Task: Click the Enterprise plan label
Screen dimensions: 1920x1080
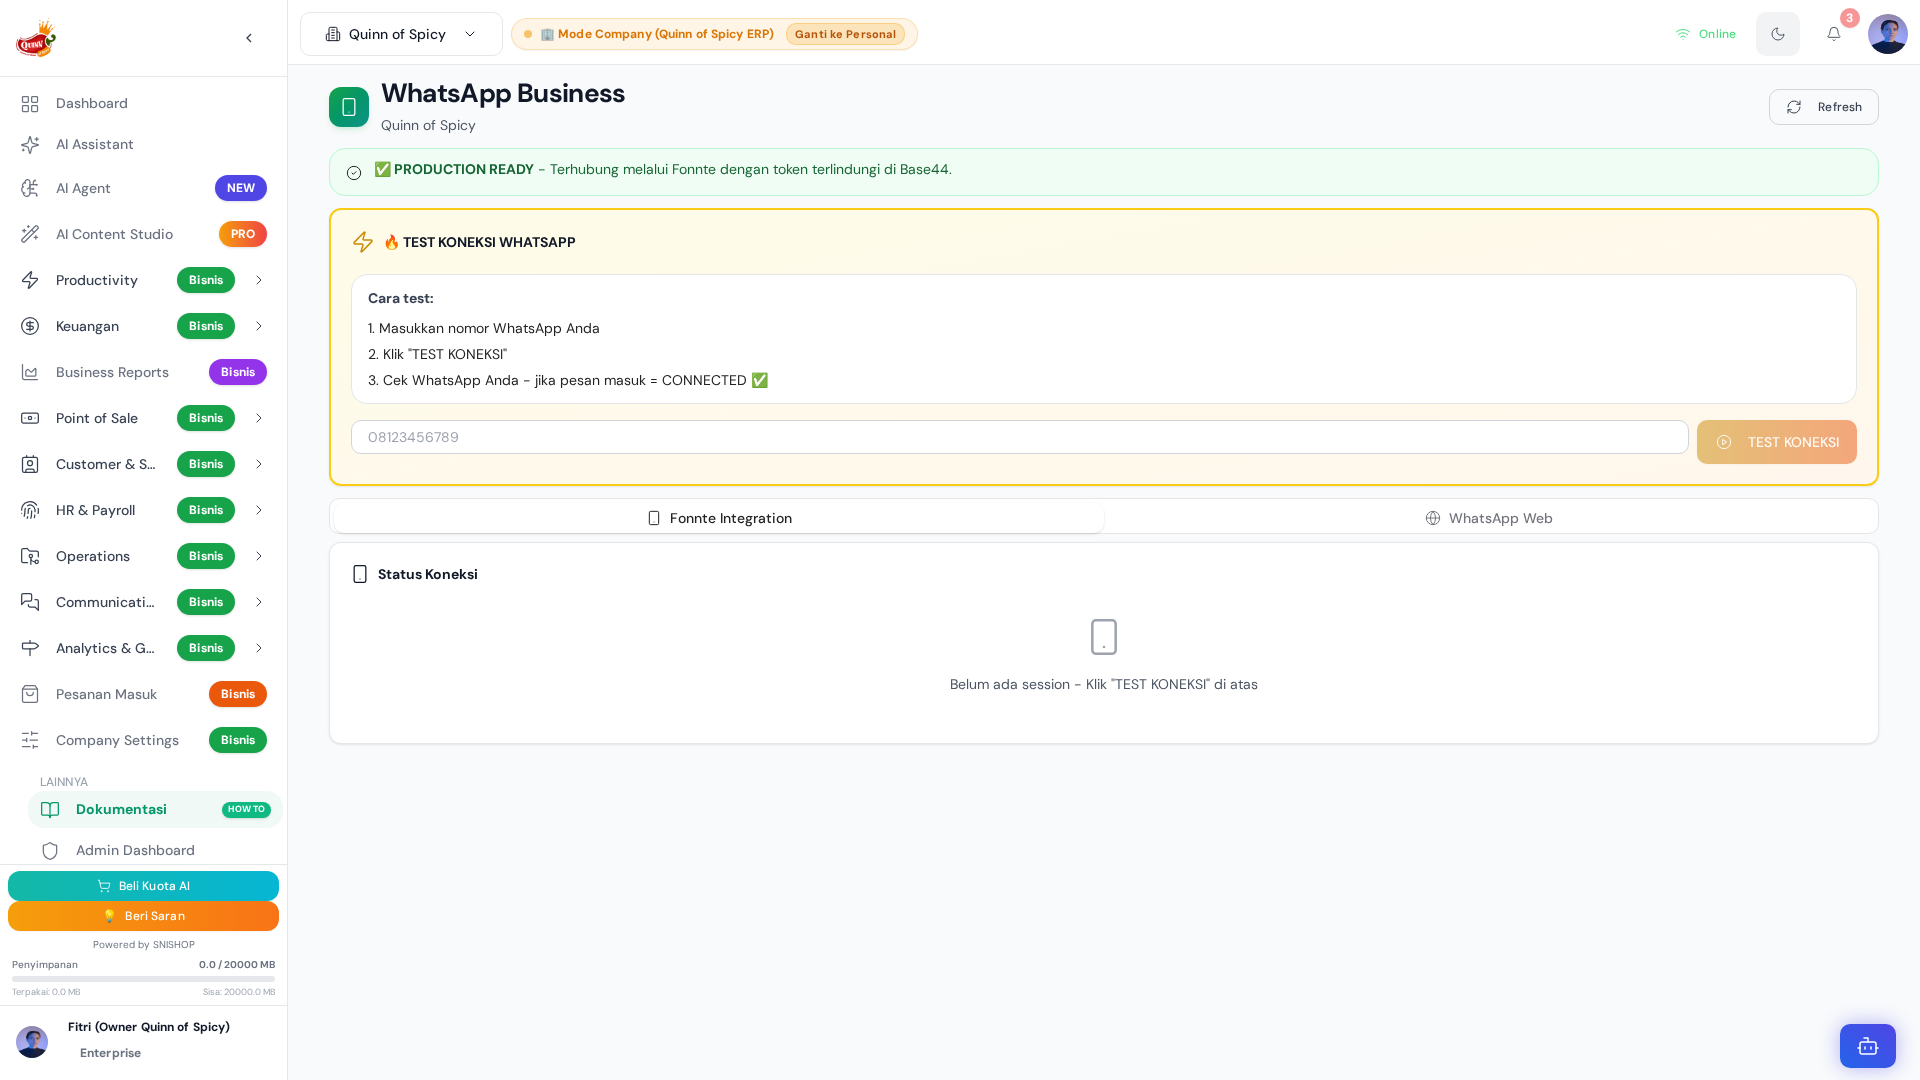Action: click(x=110, y=1053)
